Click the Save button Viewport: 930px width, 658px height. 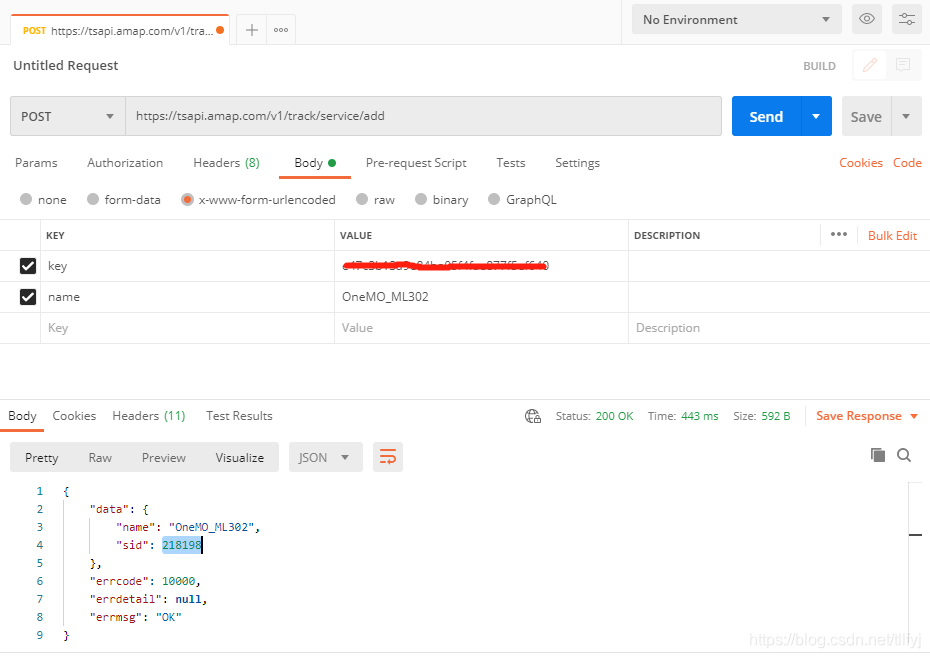click(866, 116)
